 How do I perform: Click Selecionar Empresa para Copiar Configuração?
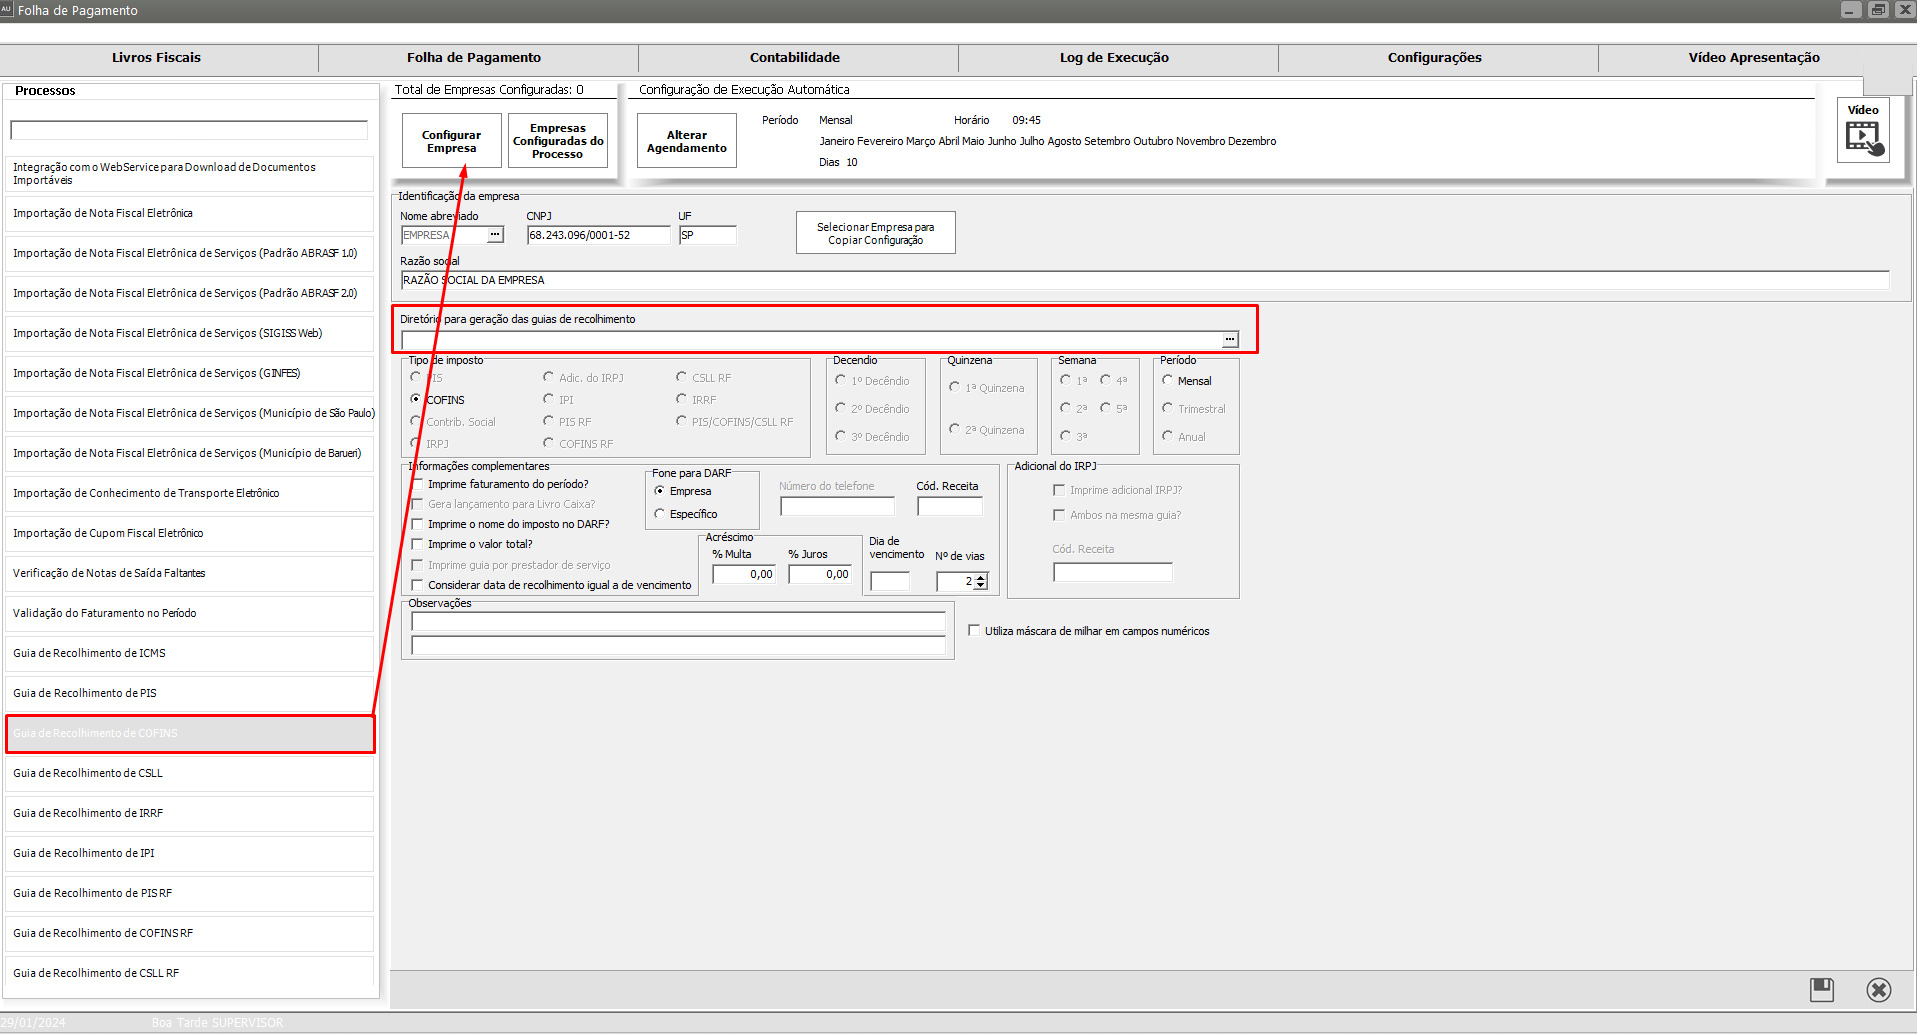click(x=876, y=233)
